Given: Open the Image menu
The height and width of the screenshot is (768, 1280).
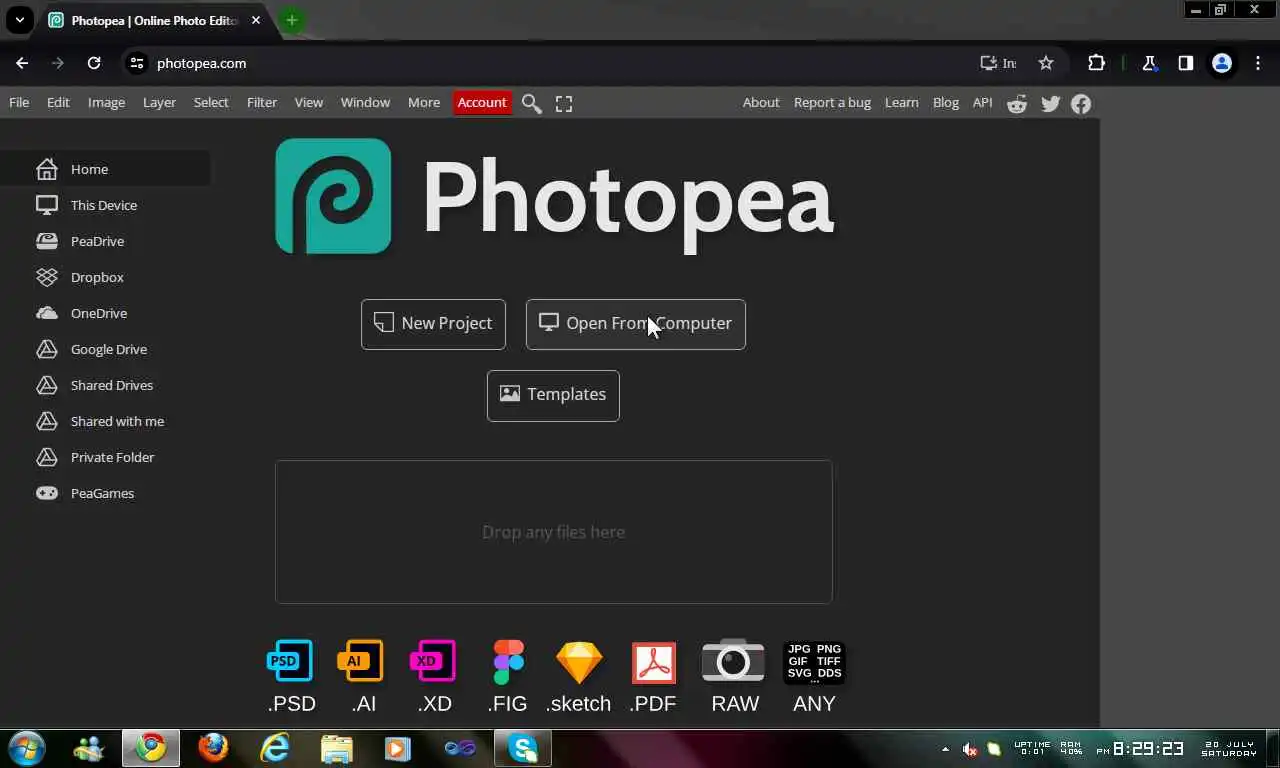Looking at the screenshot, I should pyautogui.click(x=106, y=102).
